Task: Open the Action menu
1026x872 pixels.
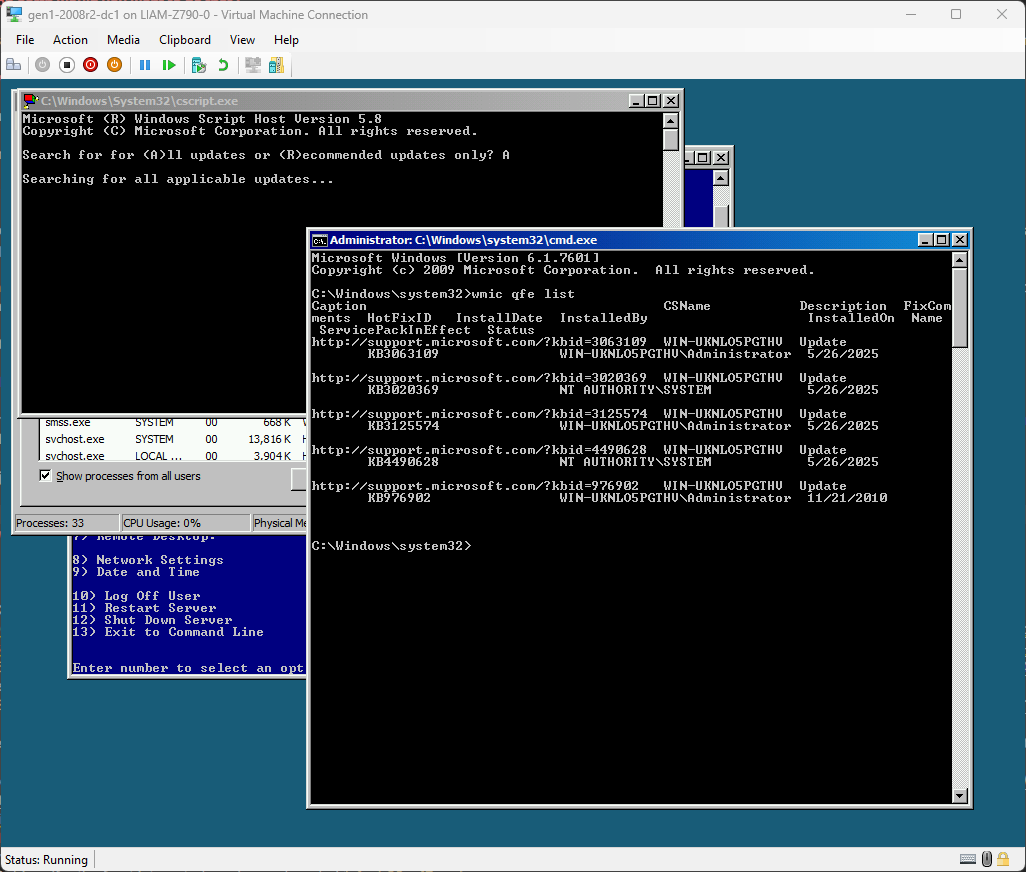Action: pos(70,40)
